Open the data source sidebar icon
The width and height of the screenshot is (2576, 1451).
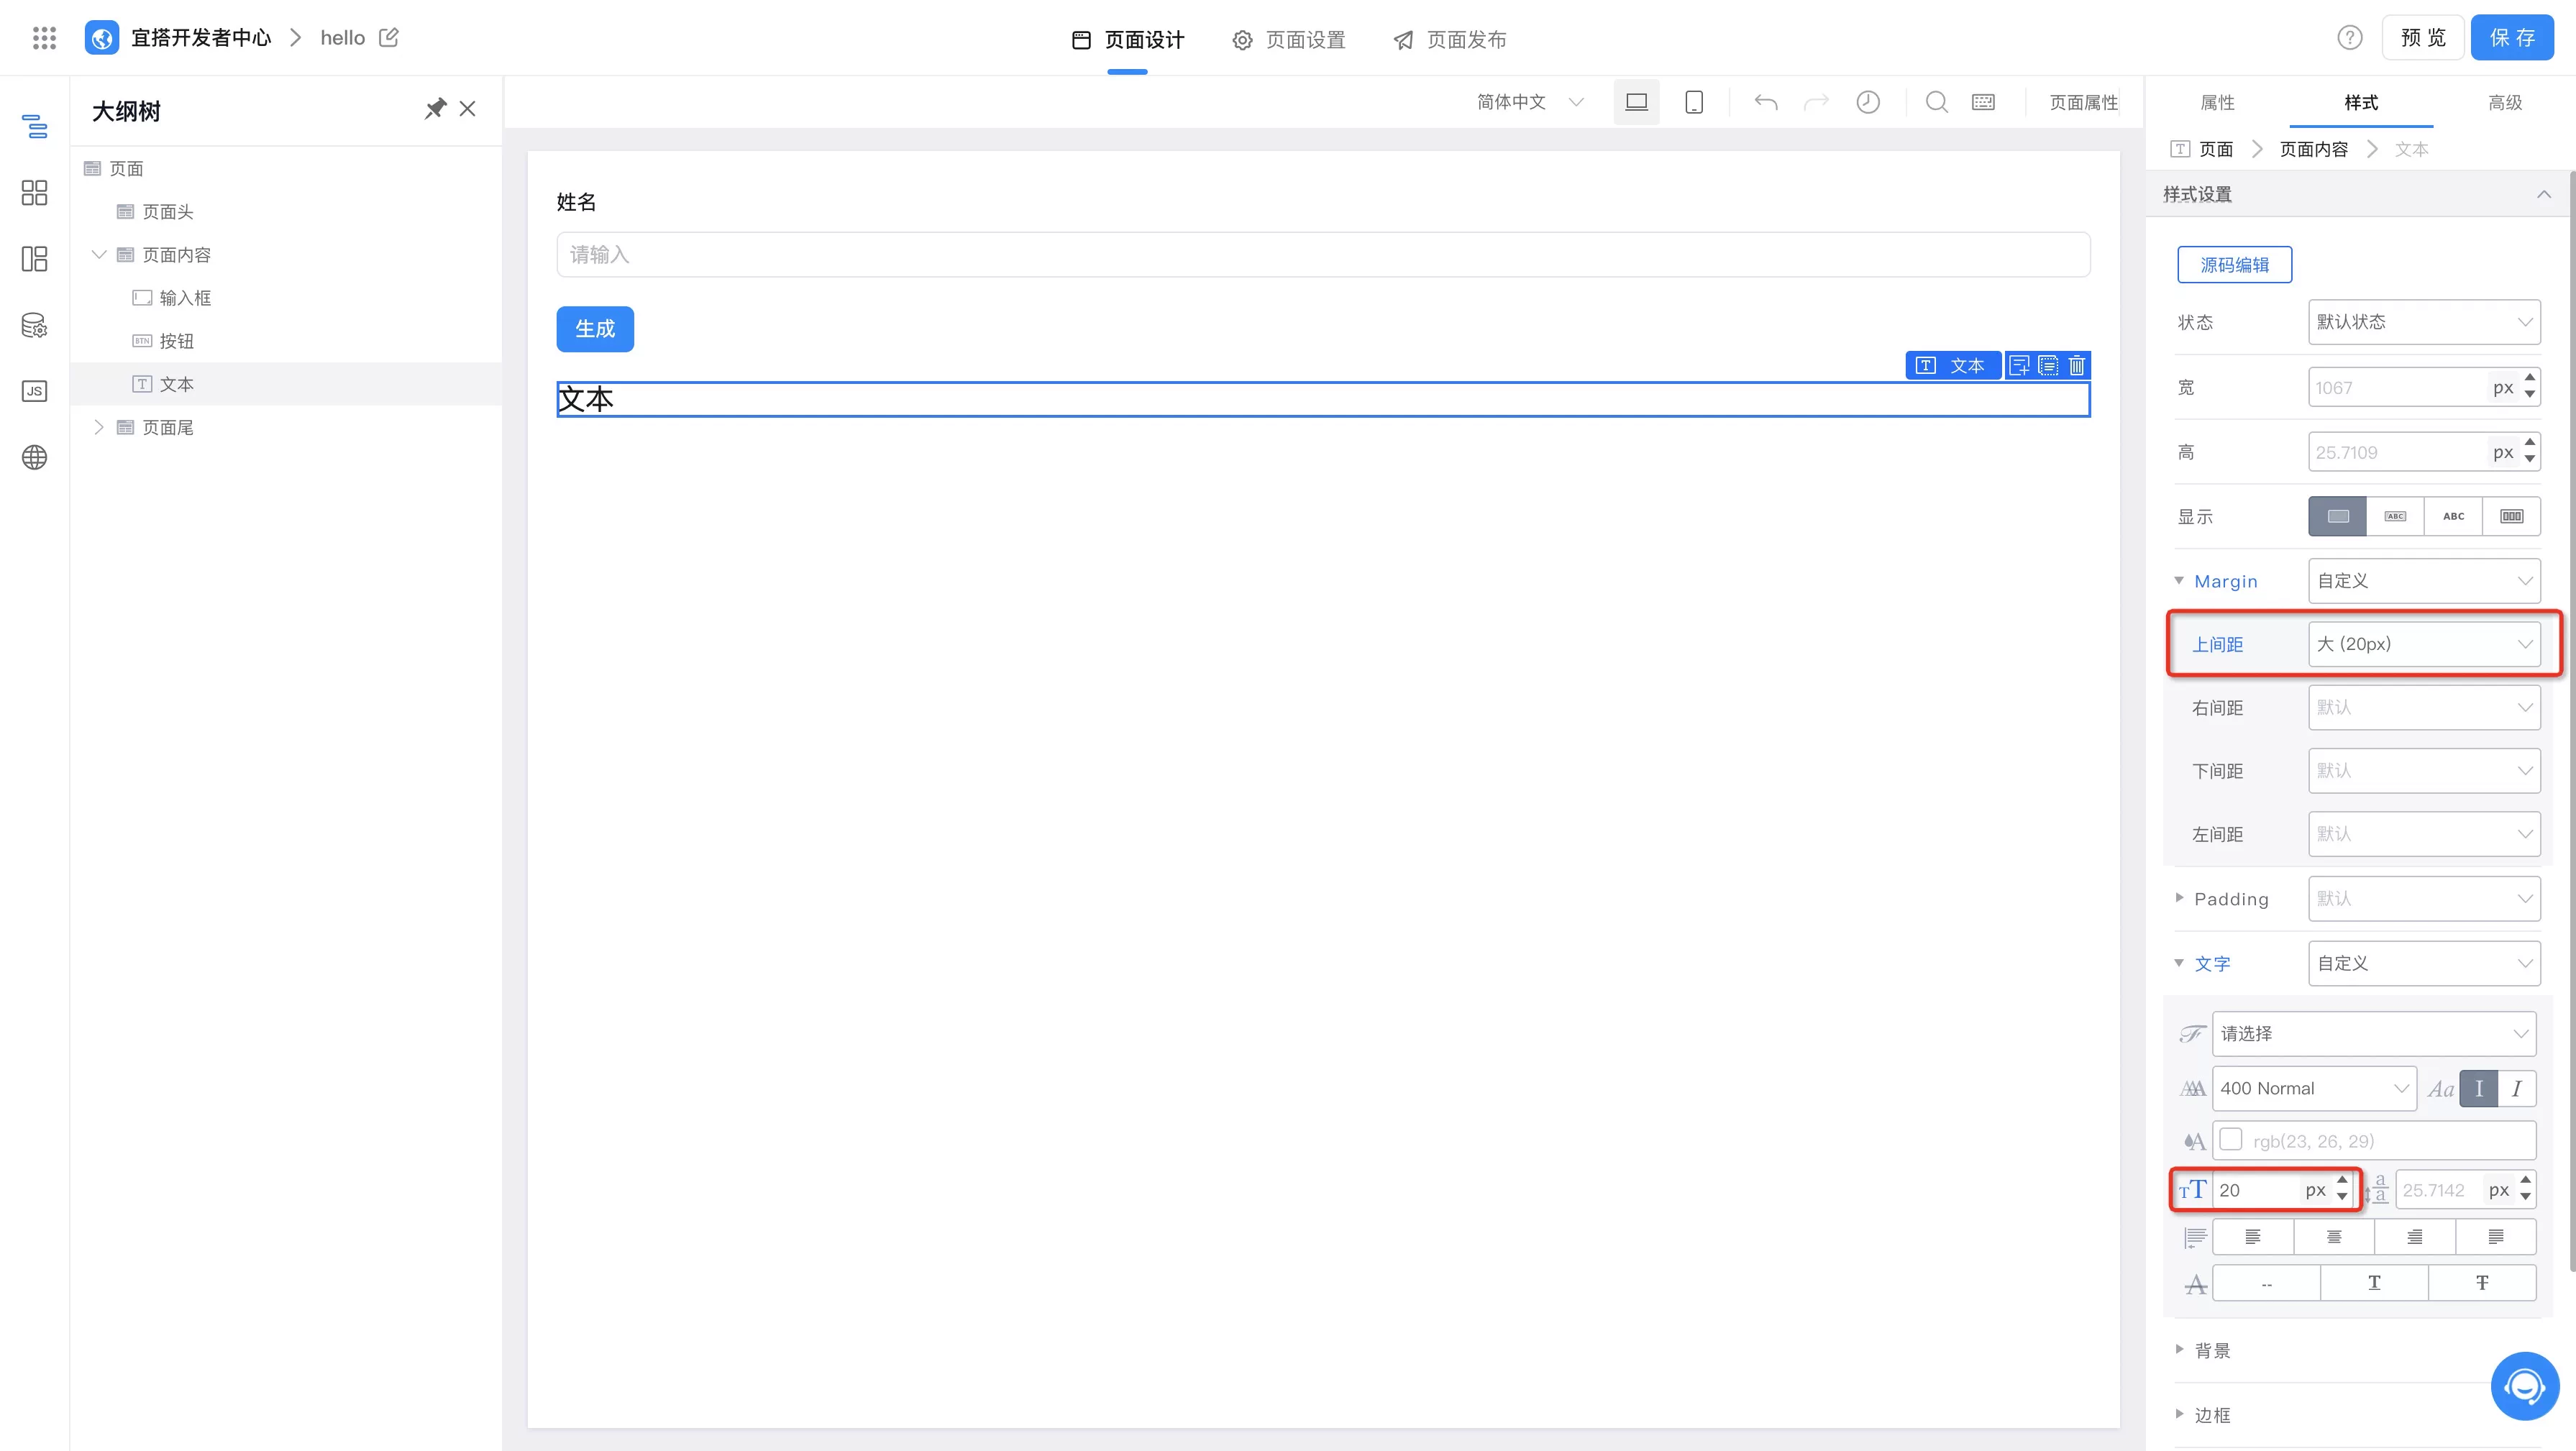[34, 325]
